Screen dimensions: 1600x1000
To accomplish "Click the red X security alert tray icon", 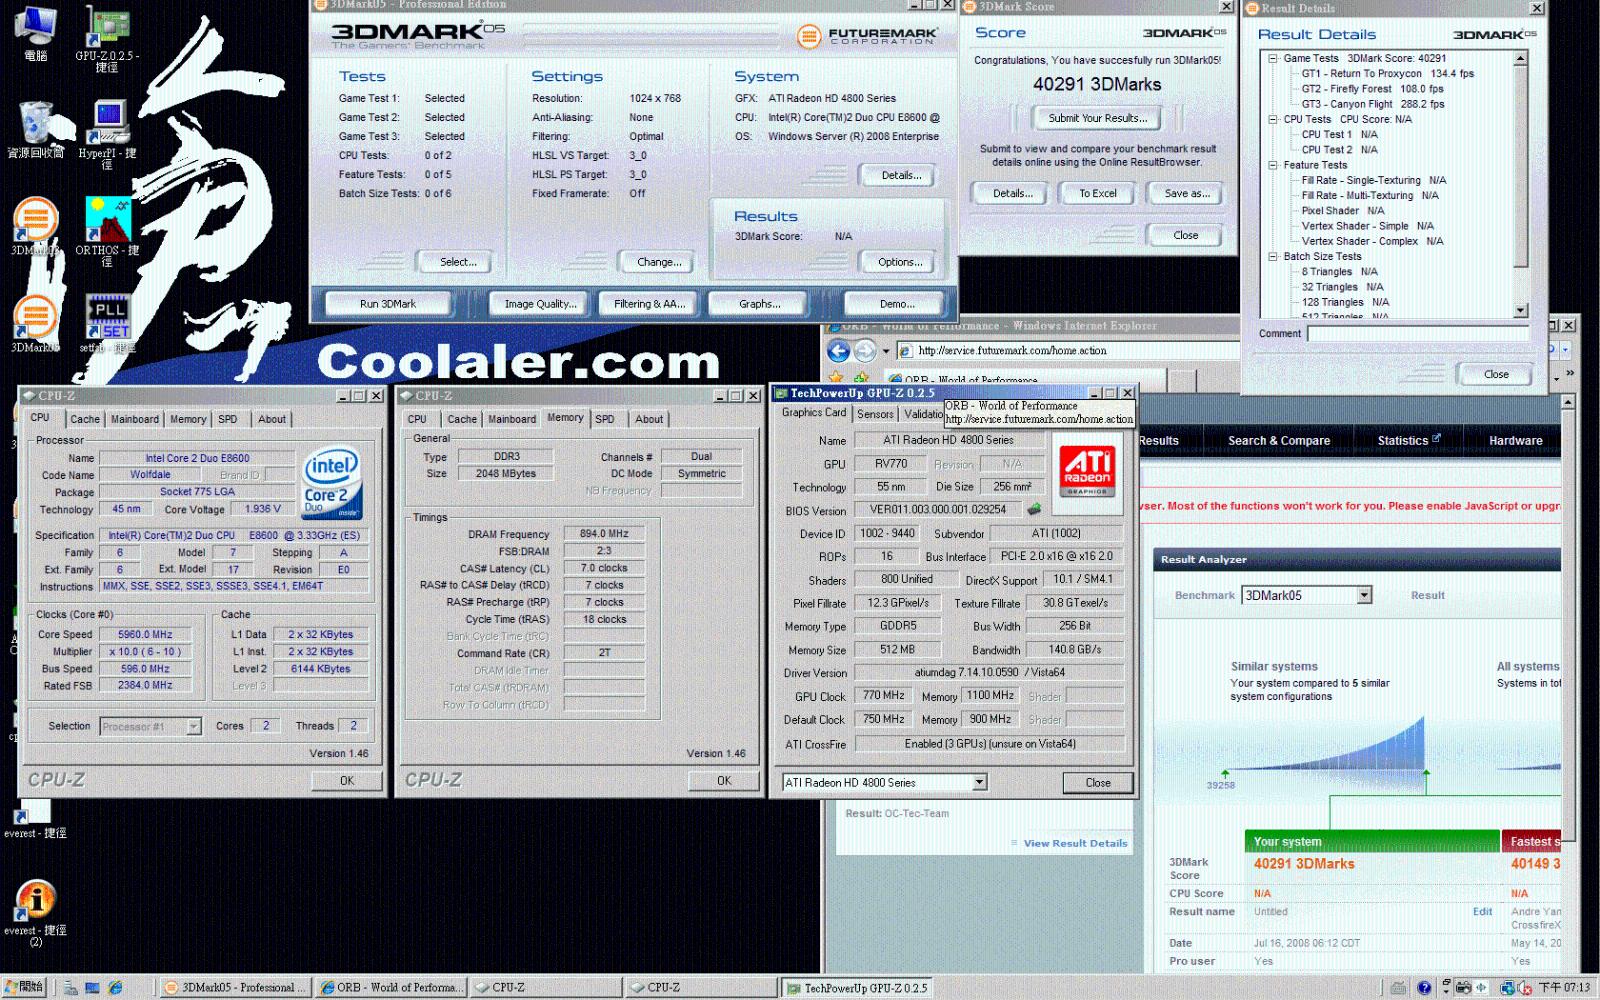I will 1525,988.
